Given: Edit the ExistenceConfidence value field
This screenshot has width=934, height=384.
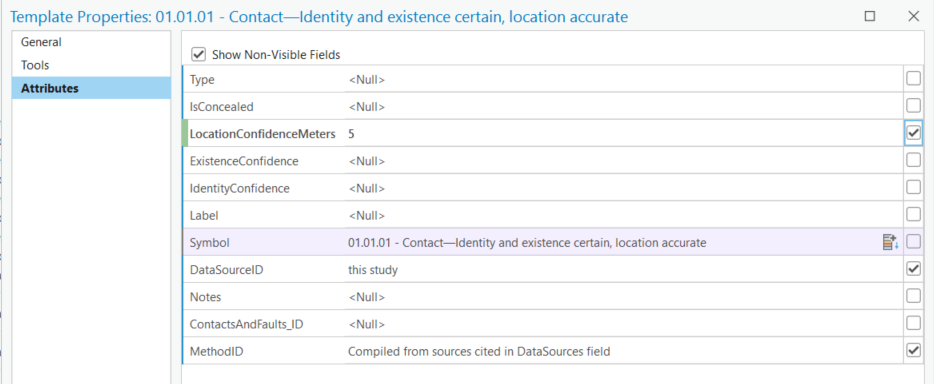Looking at the screenshot, I should click(623, 161).
